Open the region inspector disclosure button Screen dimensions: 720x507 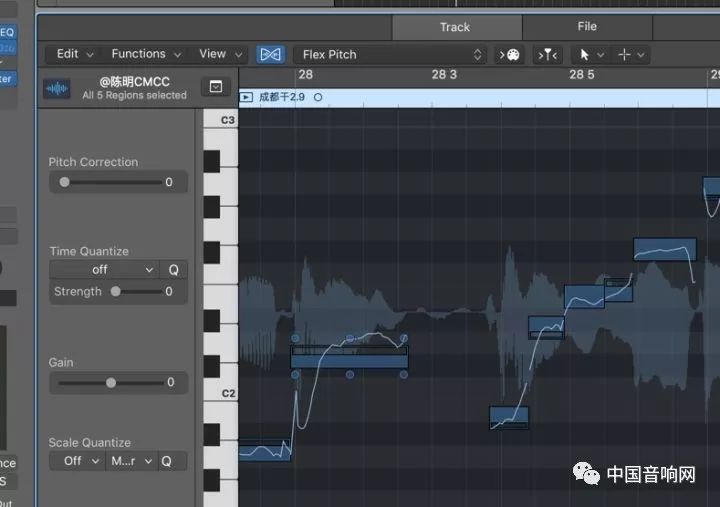pyautogui.click(x=216, y=87)
